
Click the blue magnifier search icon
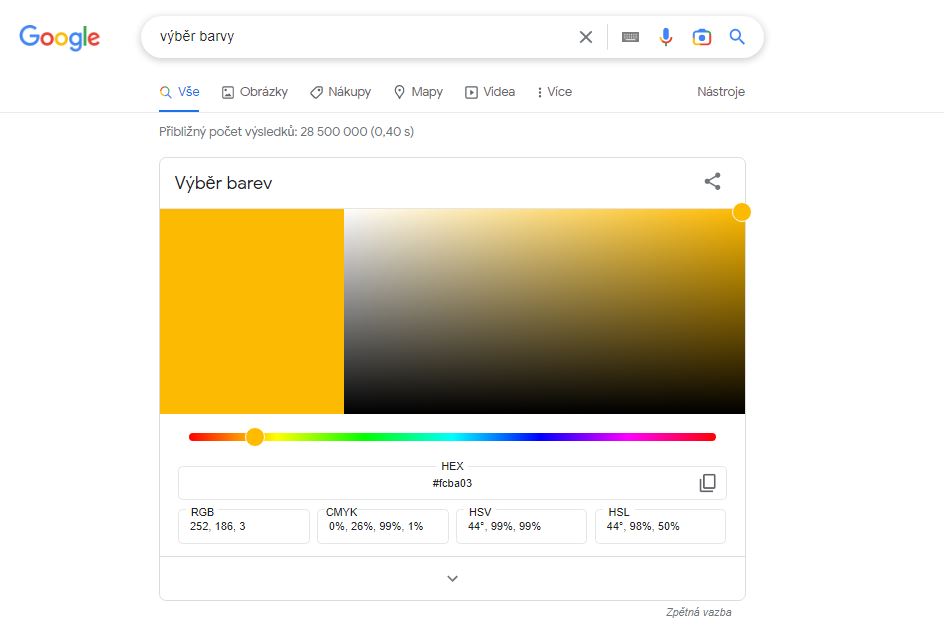pyautogui.click(x=737, y=37)
